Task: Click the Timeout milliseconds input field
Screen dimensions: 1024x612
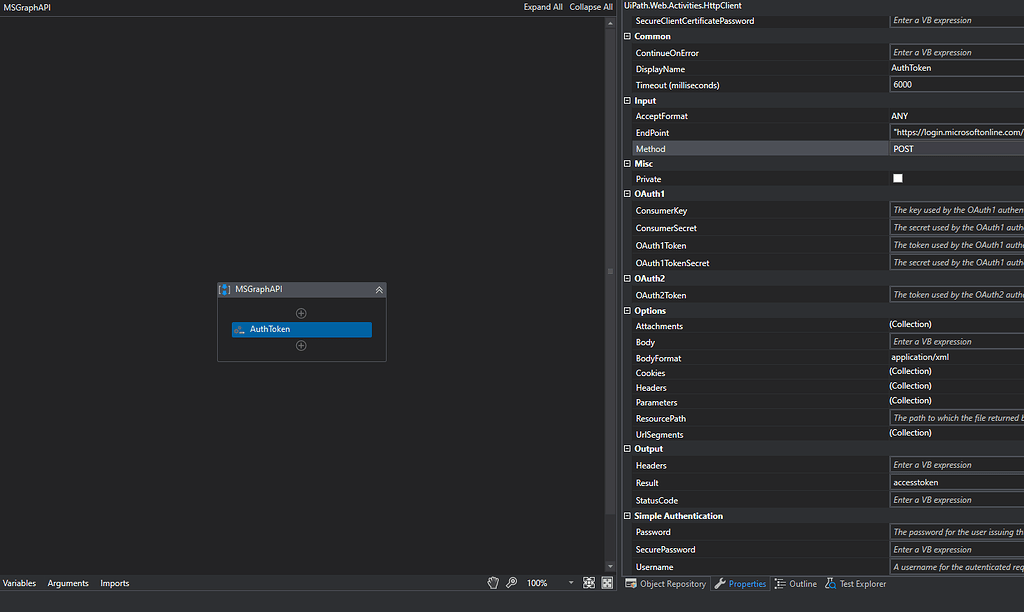Action: (x=950, y=84)
